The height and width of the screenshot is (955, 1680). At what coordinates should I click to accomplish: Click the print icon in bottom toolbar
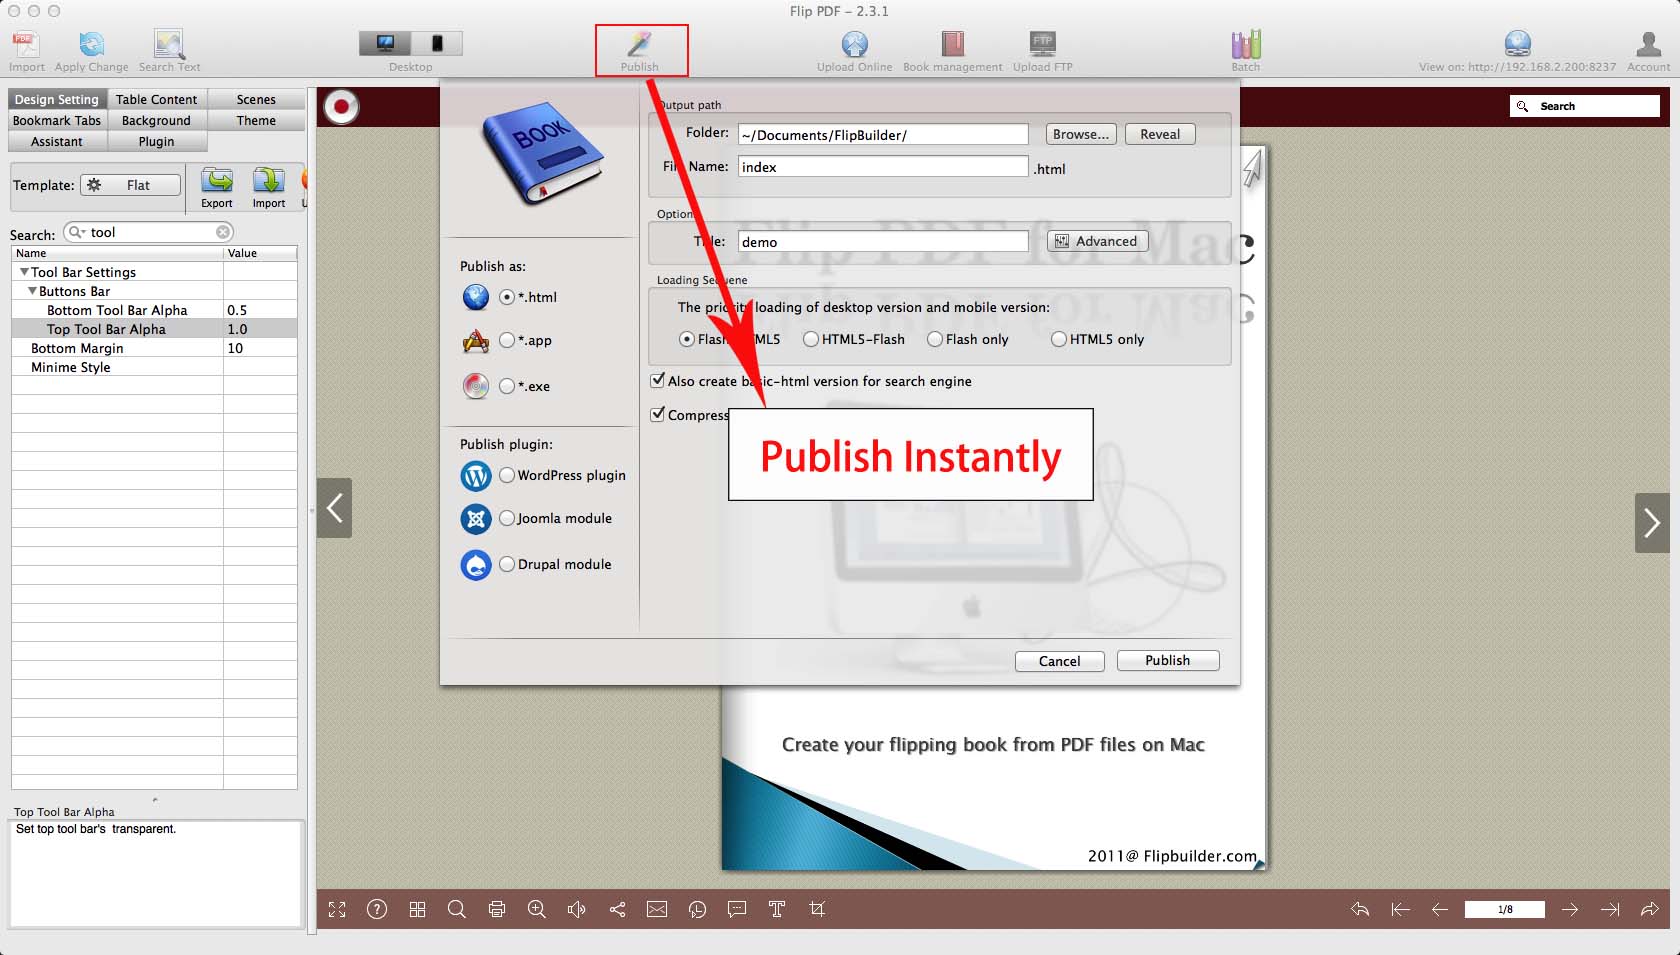coord(497,909)
